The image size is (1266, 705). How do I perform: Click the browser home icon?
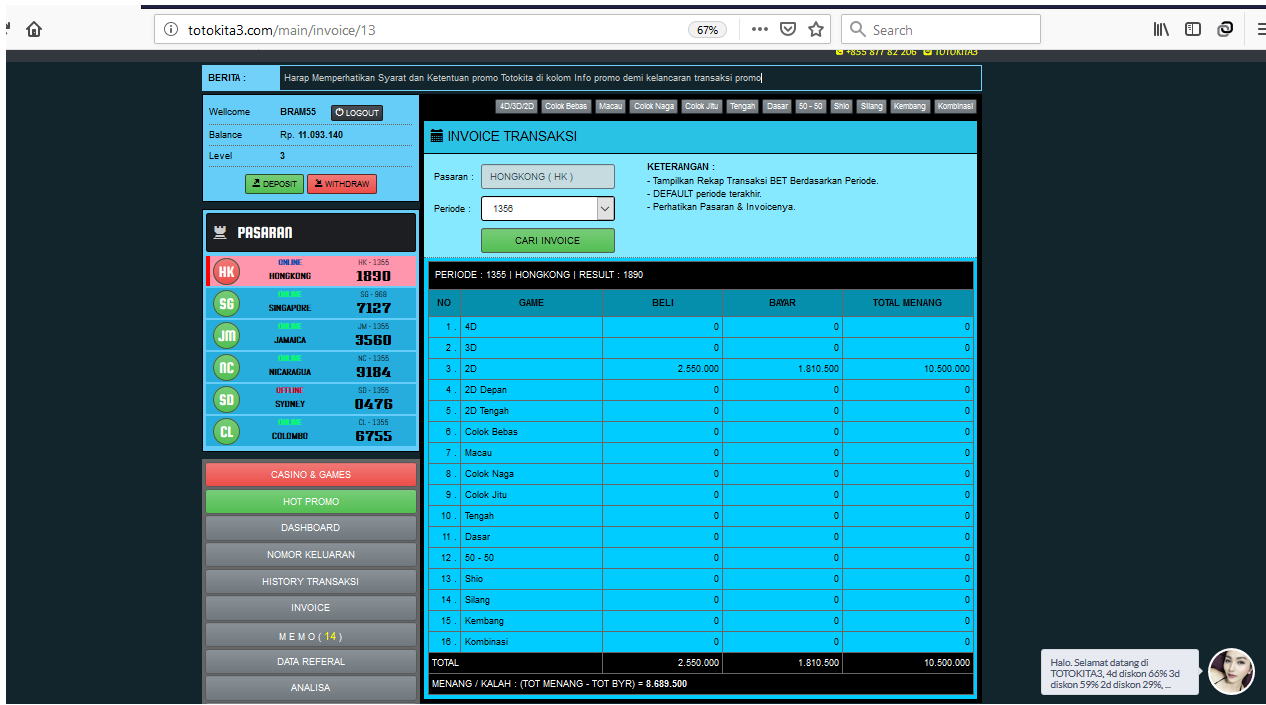(34, 29)
